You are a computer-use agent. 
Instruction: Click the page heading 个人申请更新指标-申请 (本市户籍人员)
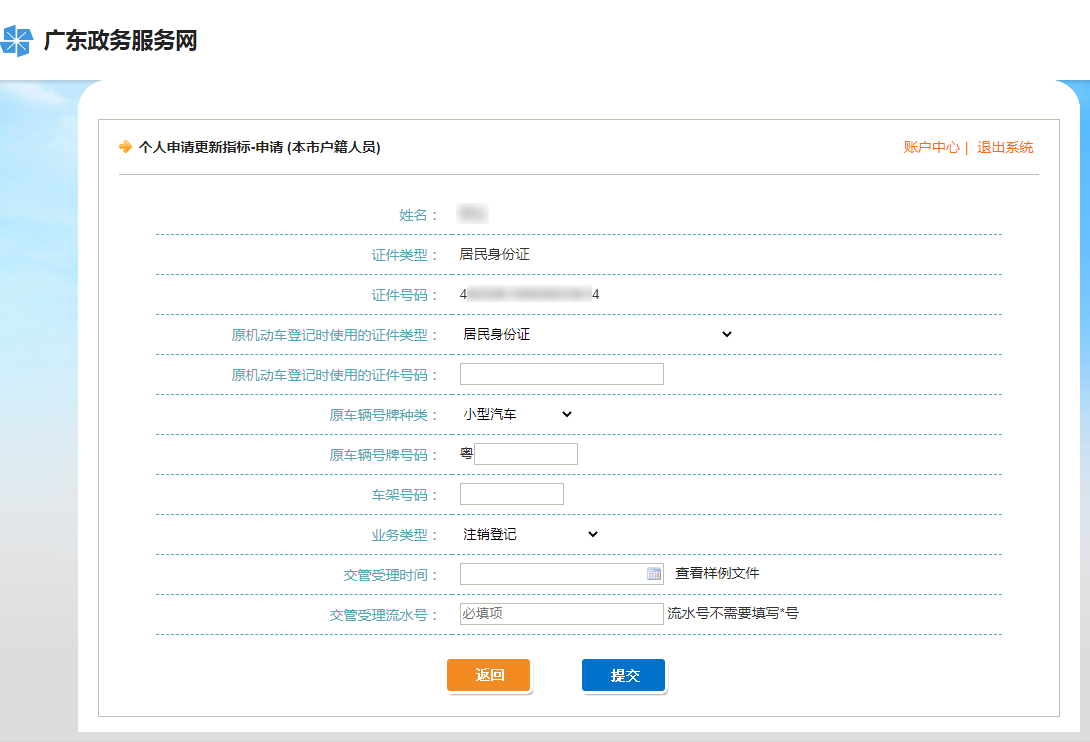click(259, 147)
